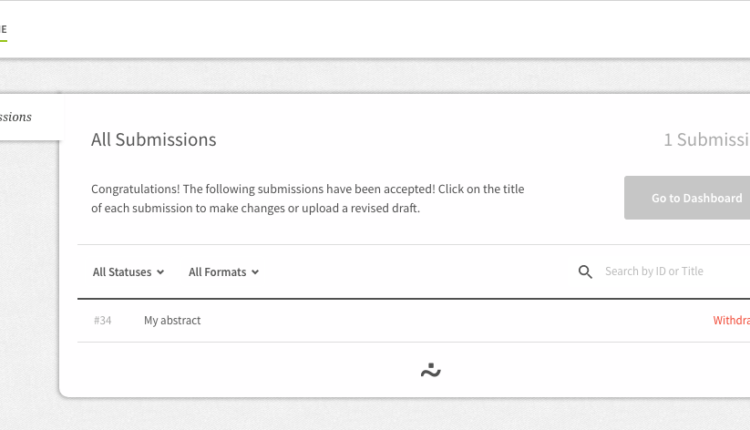
Task: Click the blank white header bar at top
Action: click(x=375, y=29)
